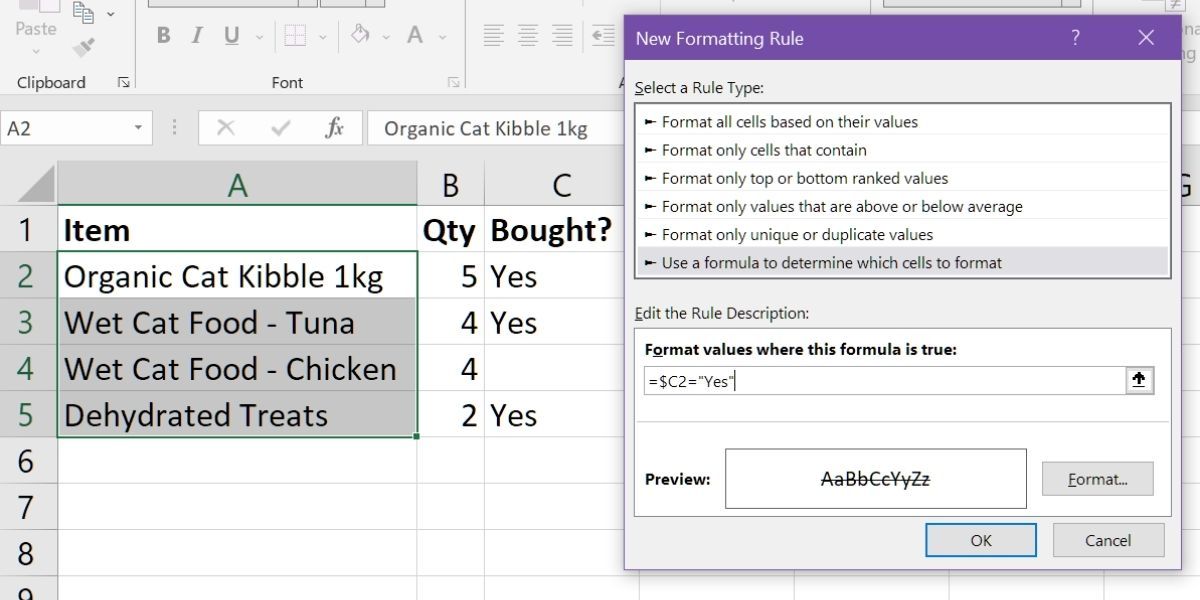Image resolution: width=1200 pixels, height=600 pixels.
Task: Collapse dialog using formula range selector arrow
Action: click(1139, 380)
